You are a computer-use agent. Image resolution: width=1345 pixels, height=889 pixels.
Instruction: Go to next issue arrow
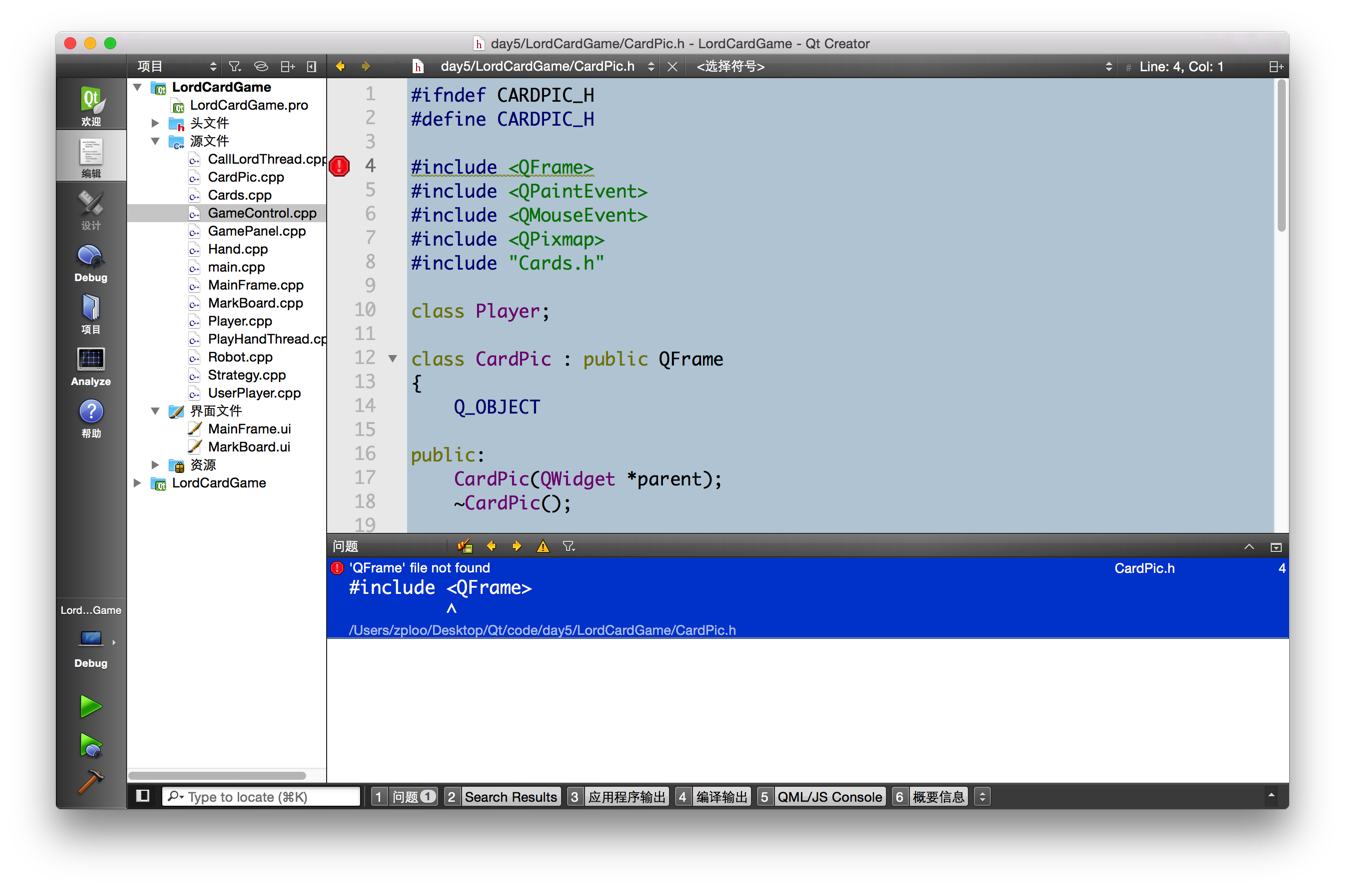(517, 546)
